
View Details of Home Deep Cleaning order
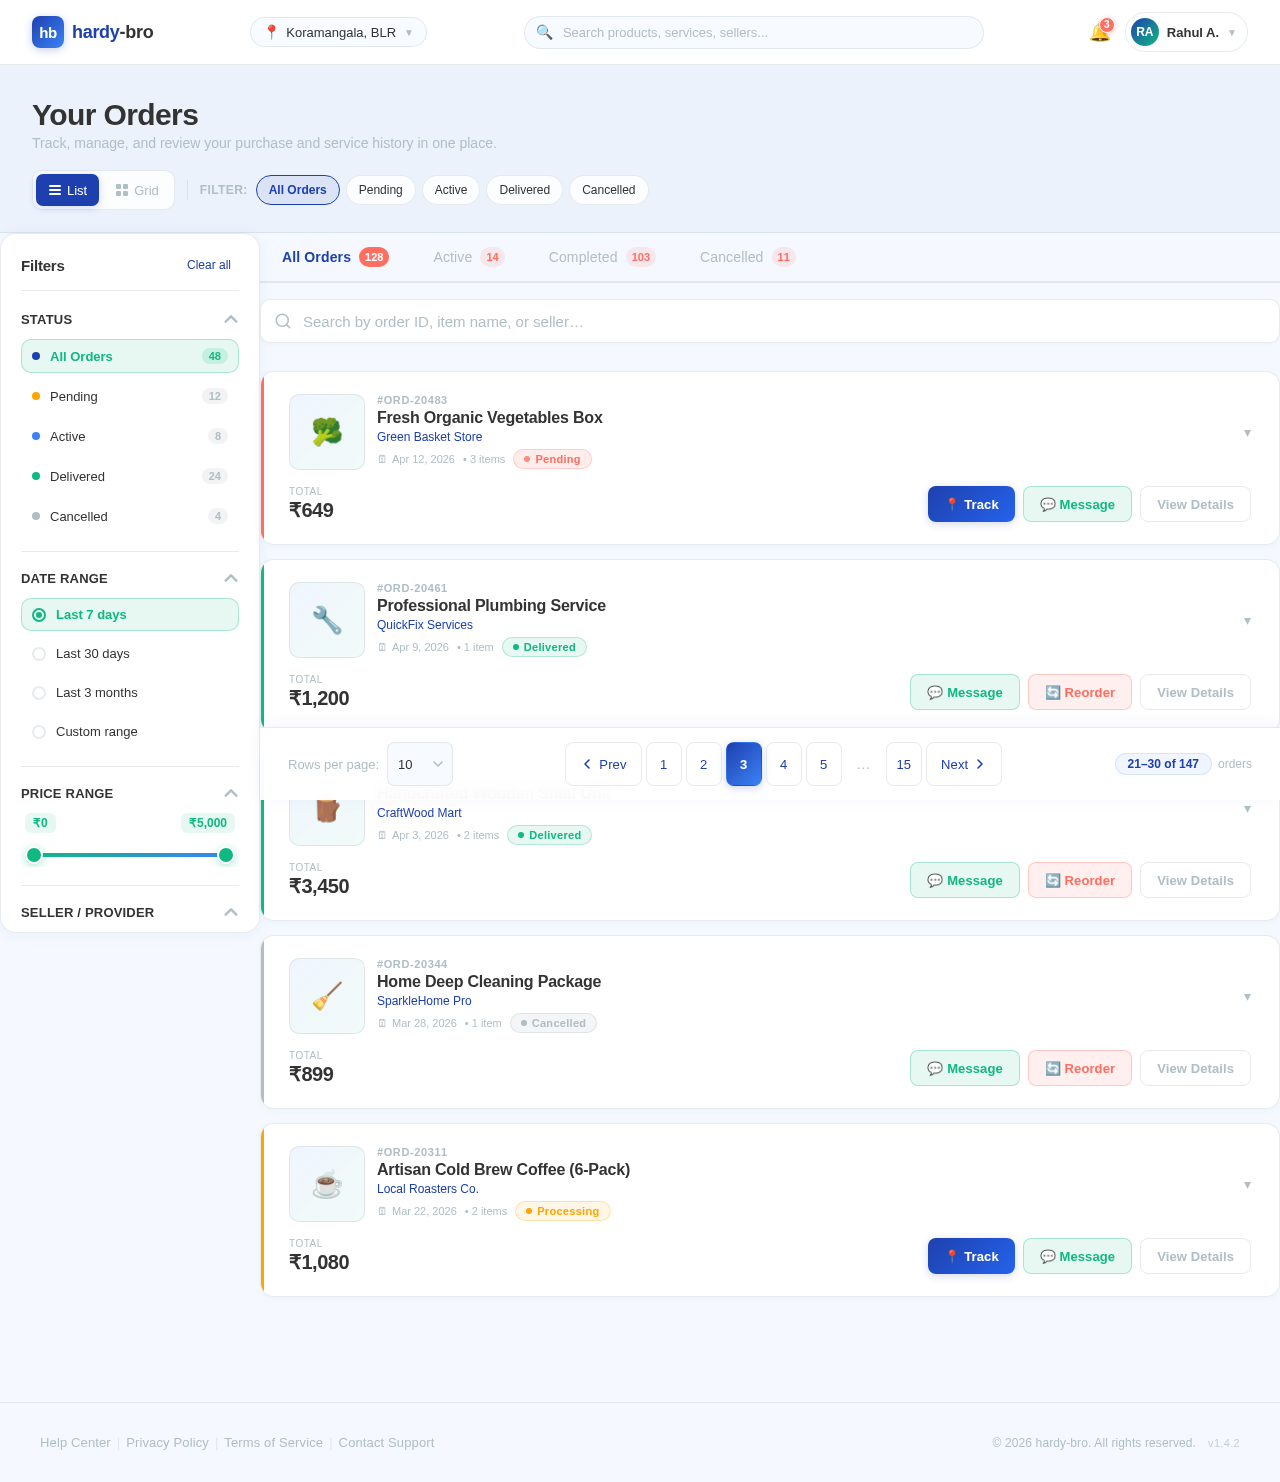pos(1195,1068)
